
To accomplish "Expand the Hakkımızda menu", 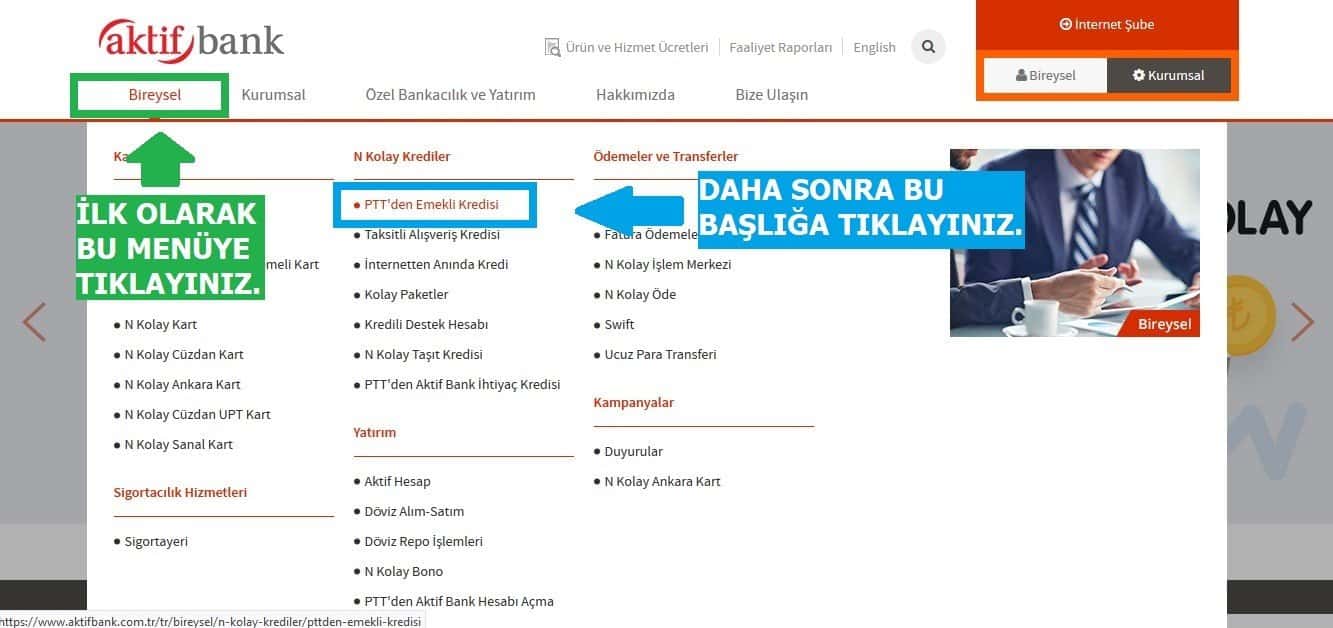I will tap(635, 95).
